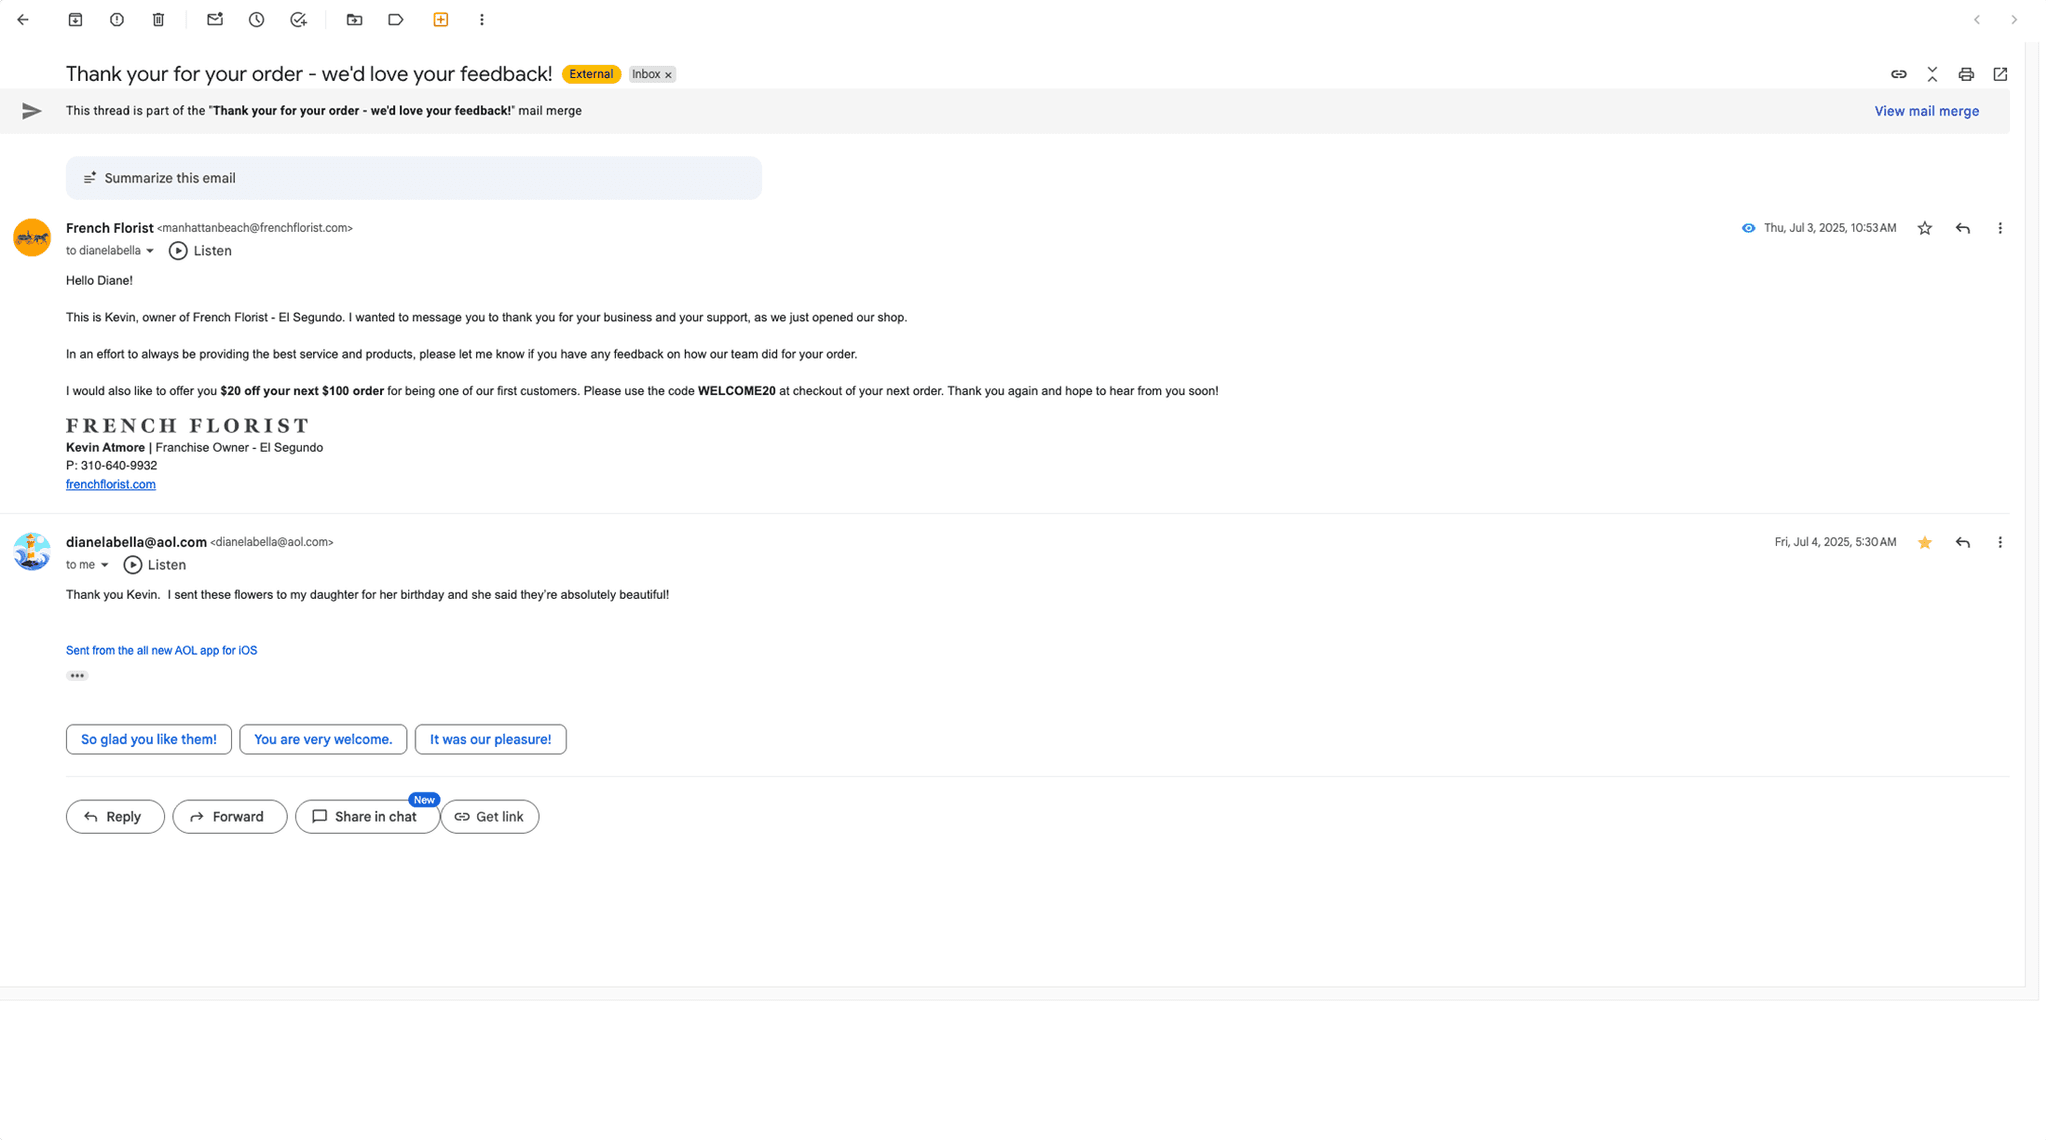Viewport: 2048px width, 1140px height.
Task: Remove the Inbox label with x
Action: [x=669, y=75]
